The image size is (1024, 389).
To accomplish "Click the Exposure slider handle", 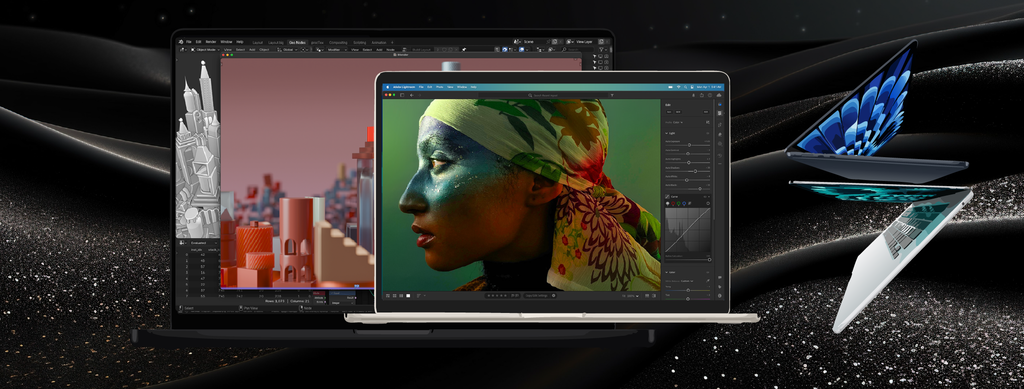I will (689, 145).
